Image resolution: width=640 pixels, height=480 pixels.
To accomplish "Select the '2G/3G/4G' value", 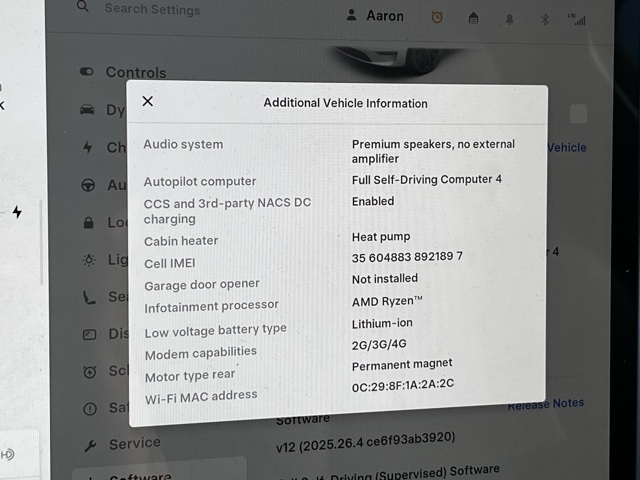I will (379, 345).
